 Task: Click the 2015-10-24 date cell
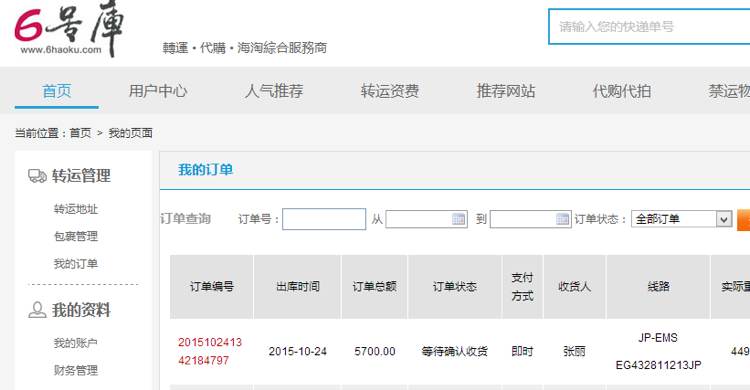298,352
